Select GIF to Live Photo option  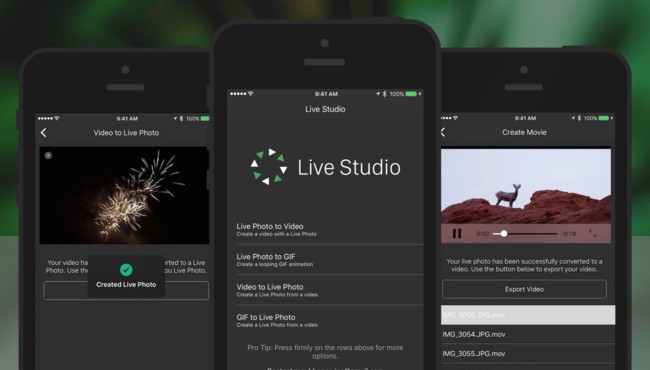tap(325, 321)
